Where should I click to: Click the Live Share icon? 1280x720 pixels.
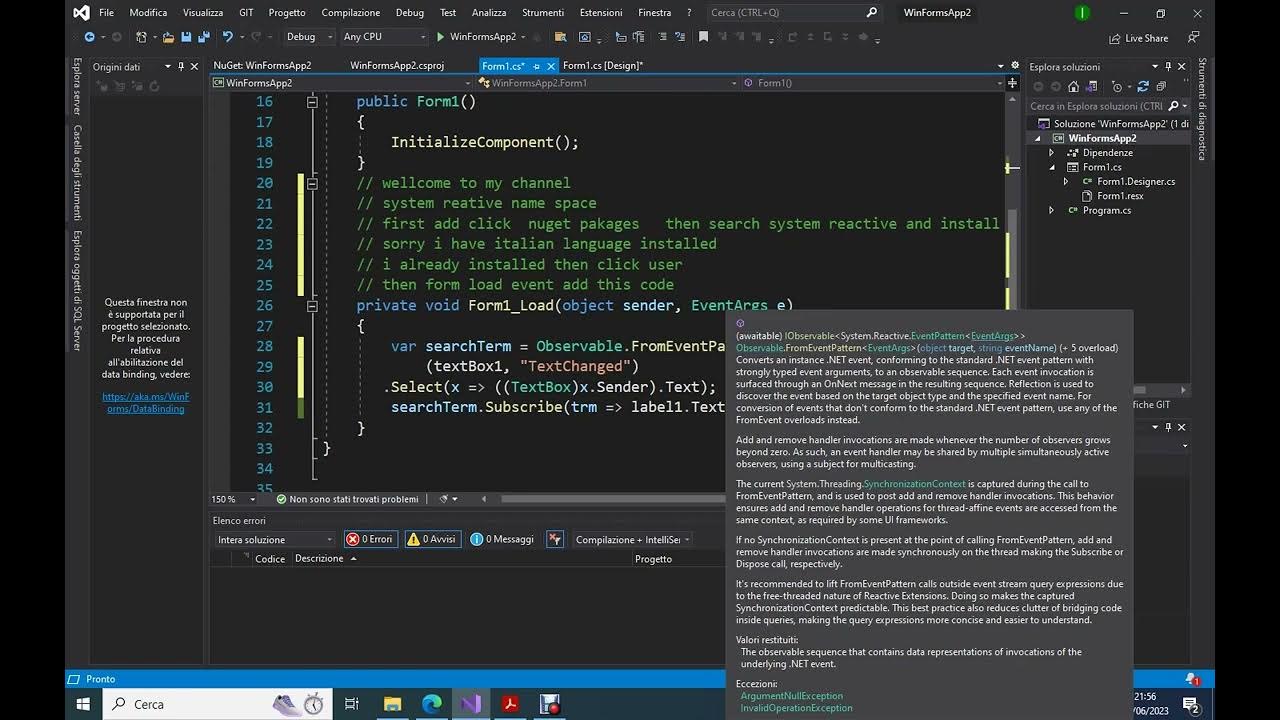(x=1115, y=38)
